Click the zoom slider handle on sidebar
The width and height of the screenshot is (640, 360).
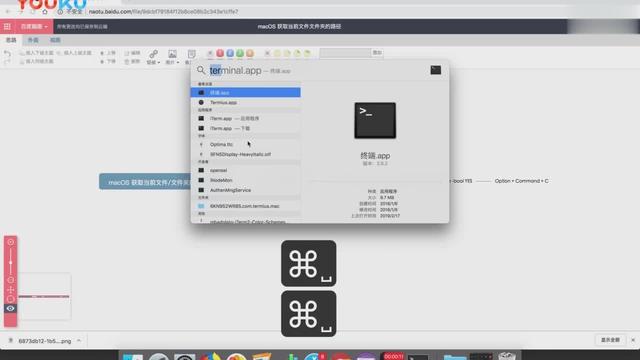pyautogui.click(x=11, y=262)
